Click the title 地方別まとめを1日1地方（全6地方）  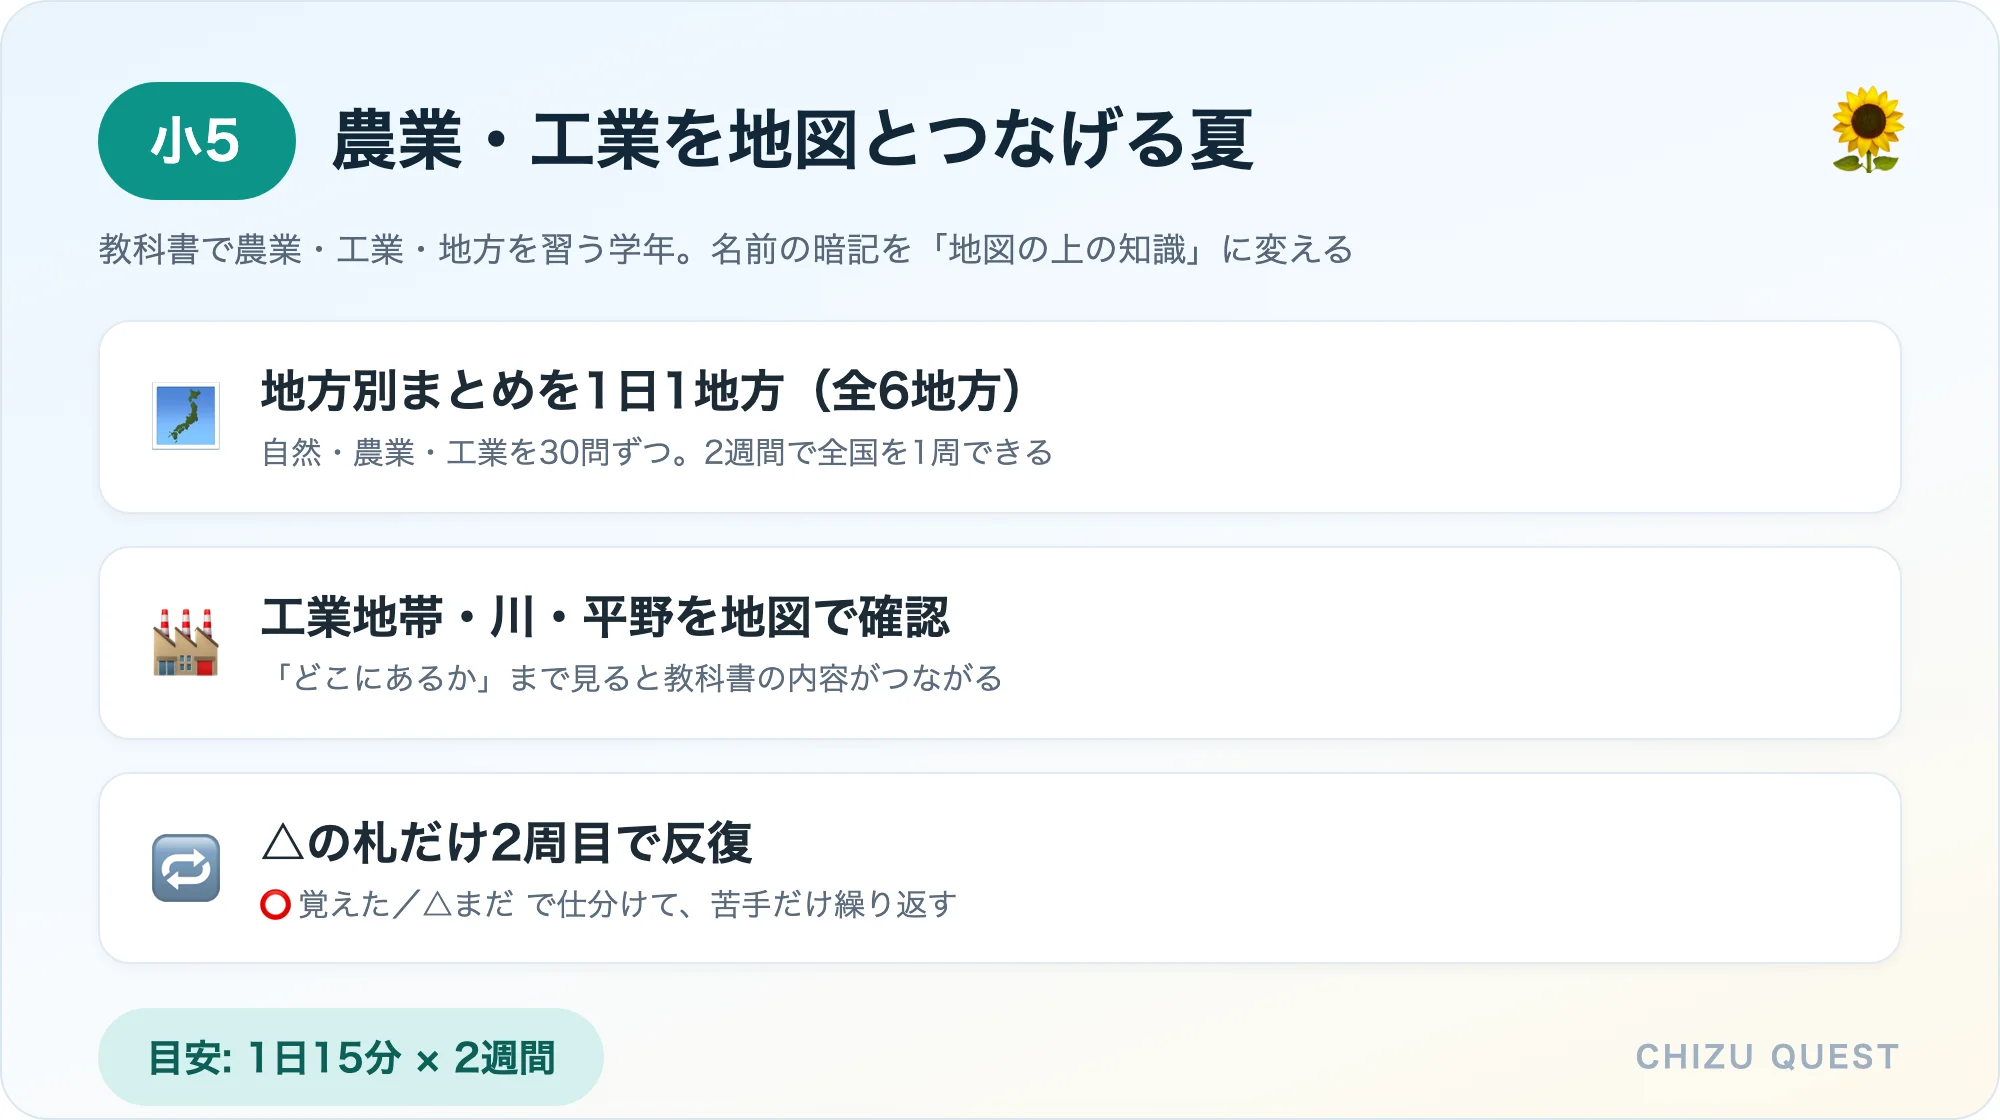[x=642, y=391]
